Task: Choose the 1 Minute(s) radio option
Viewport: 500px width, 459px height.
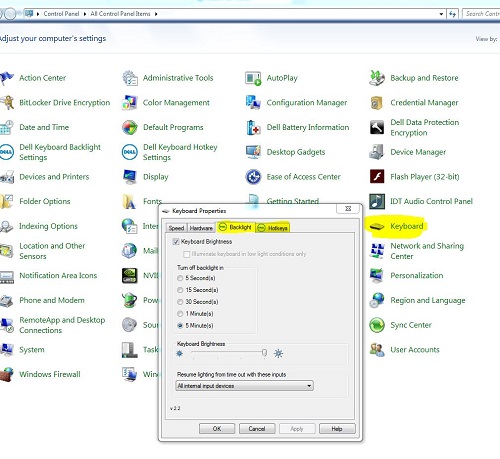Action: coord(180,314)
